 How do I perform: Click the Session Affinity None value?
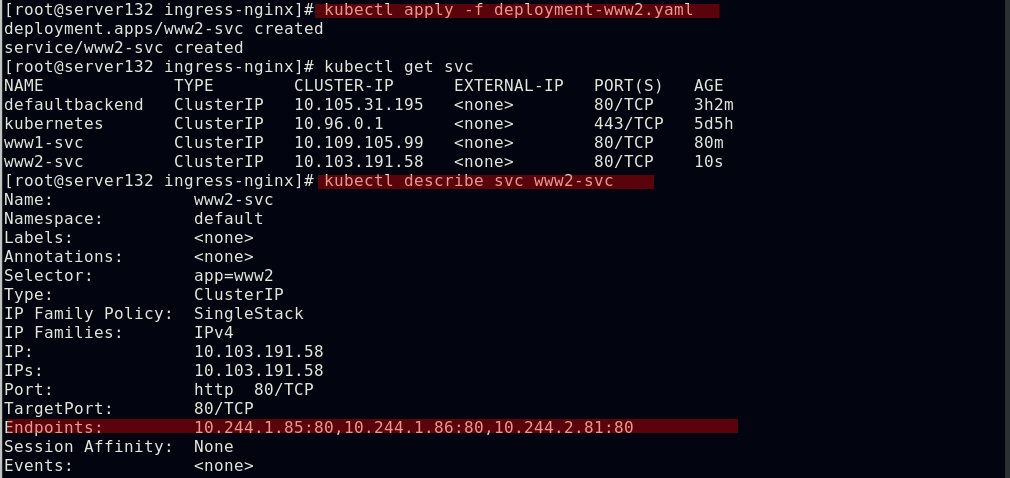213,447
